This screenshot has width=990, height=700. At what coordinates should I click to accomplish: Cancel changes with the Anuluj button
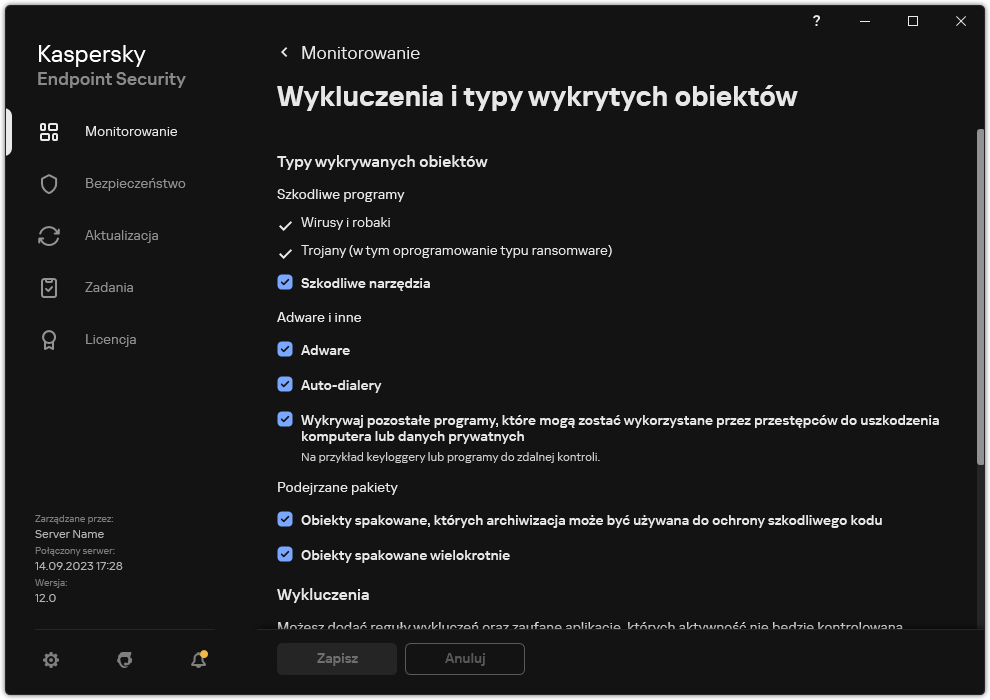(x=464, y=659)
